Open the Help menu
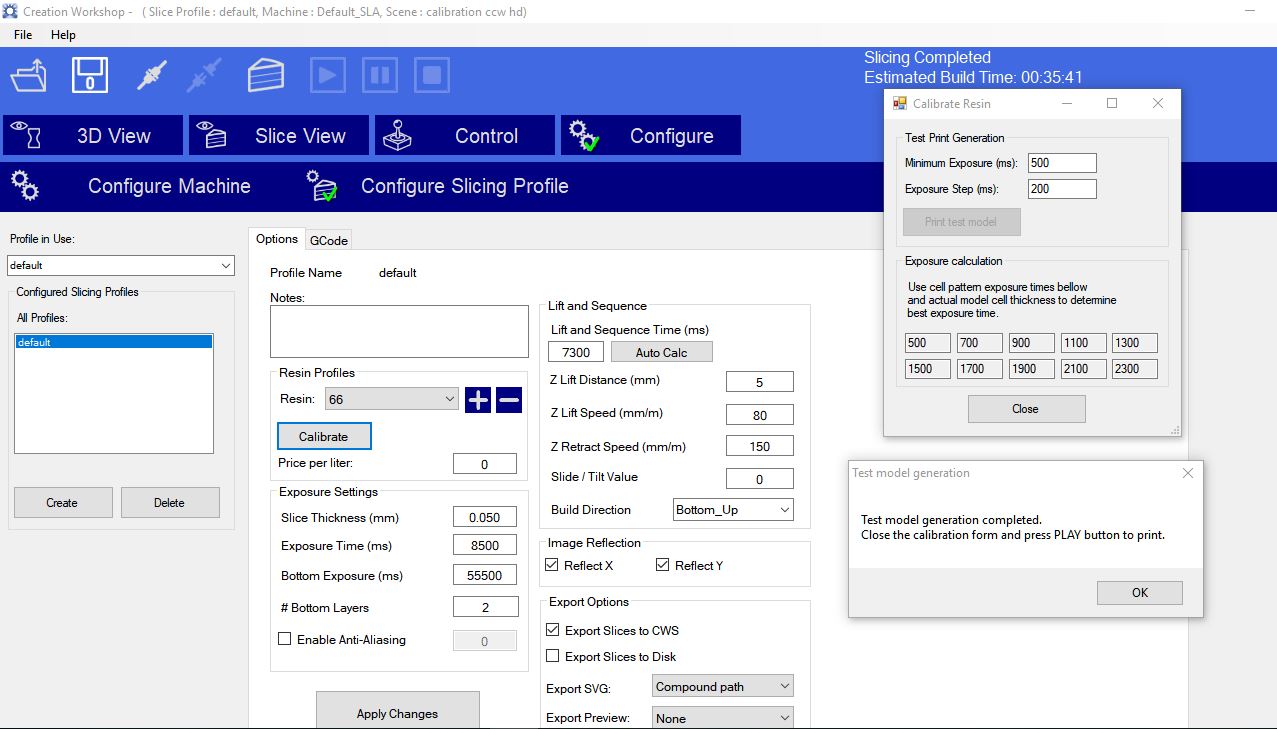1277x729 pixels. pos(63,35)
